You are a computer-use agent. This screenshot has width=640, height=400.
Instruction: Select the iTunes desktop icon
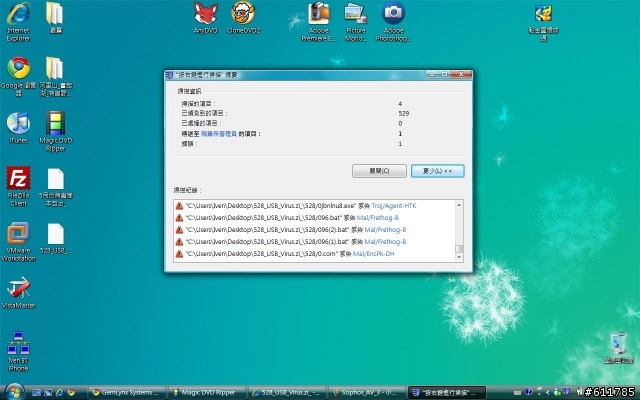point(18,128)
